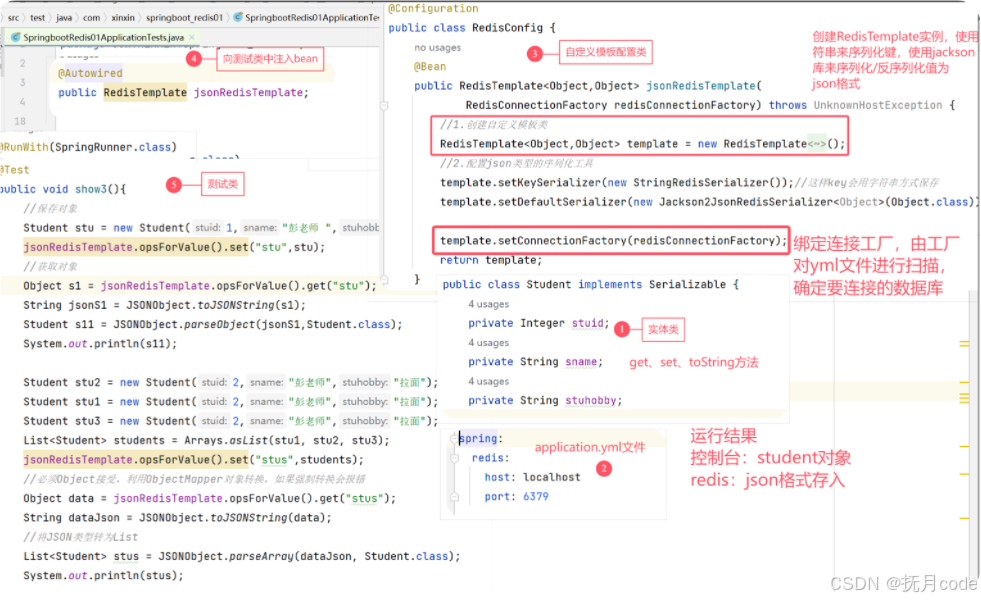Open the 'test' breadcrumb segment
Viewport: 981px width, 601px height.
(38, 18)
